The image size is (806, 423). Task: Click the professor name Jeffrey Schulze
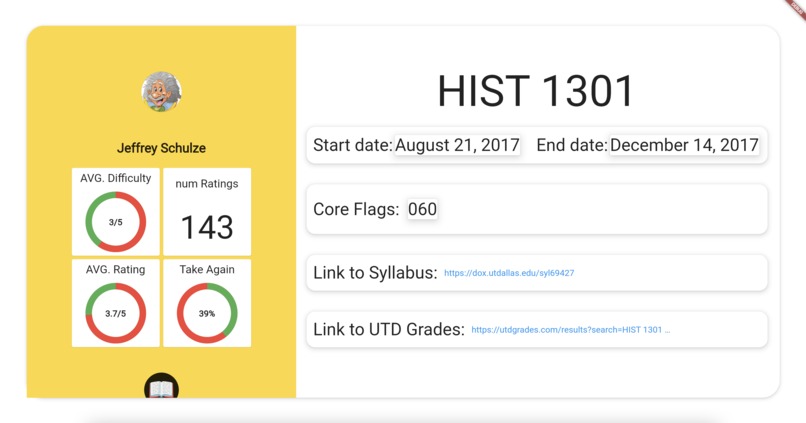point(161,148)
